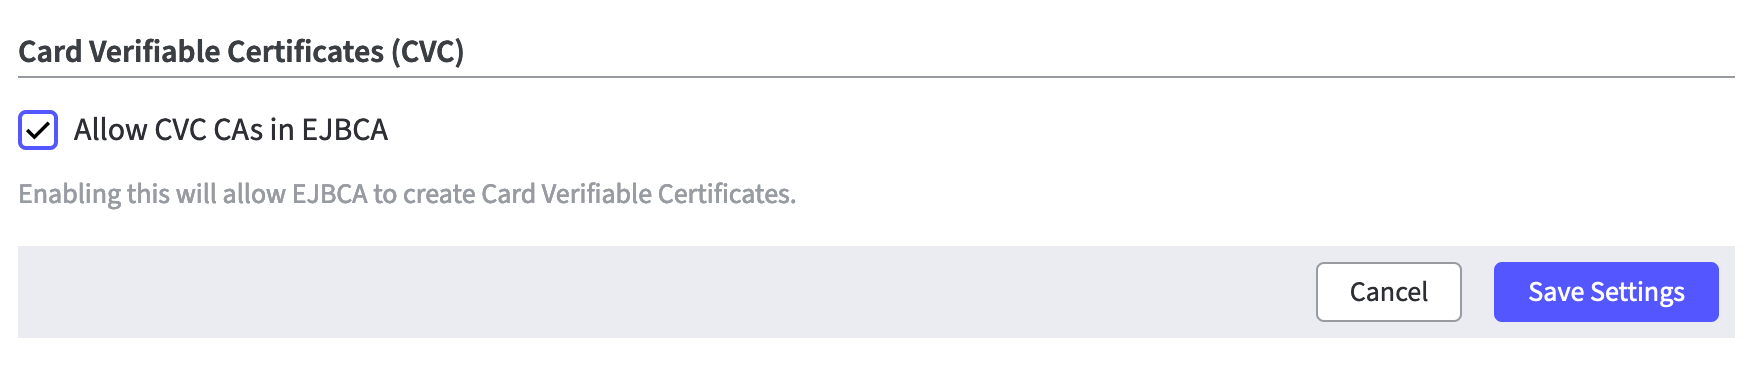Click the Save Settings button
Screen dimensions: 1760x392
(1606, 292)
